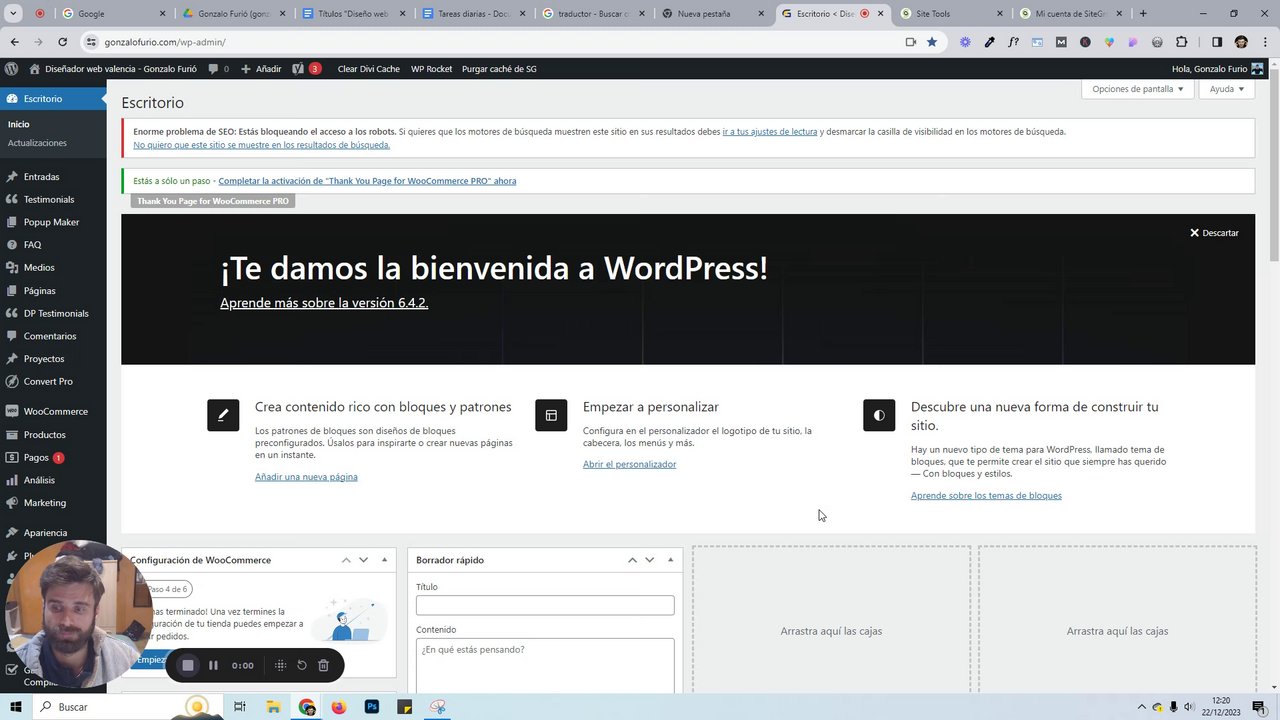Follow the Aprende sobre los temas de bloques link
Screen dimensions: 1280x720
[x=986, y=496]
